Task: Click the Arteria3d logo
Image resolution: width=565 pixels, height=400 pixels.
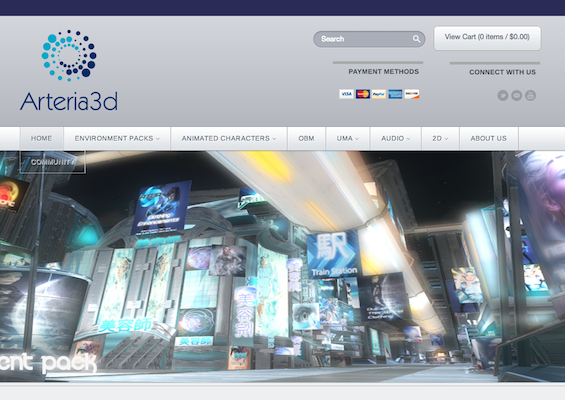Action: coord(69,71)
